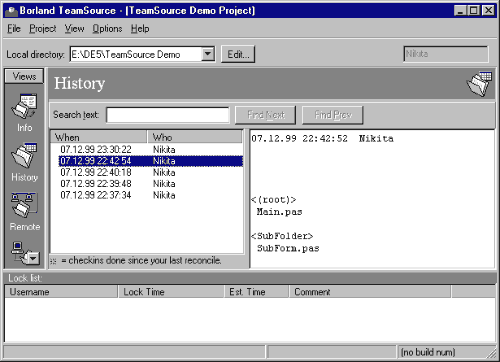Open the File menu
The image size is (500, 362).
[x=14, y=29]
